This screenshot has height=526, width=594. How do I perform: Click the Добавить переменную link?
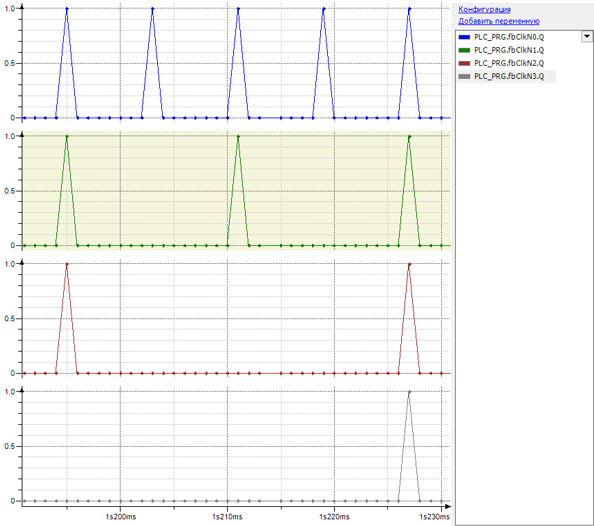click(x=499, y=21)
